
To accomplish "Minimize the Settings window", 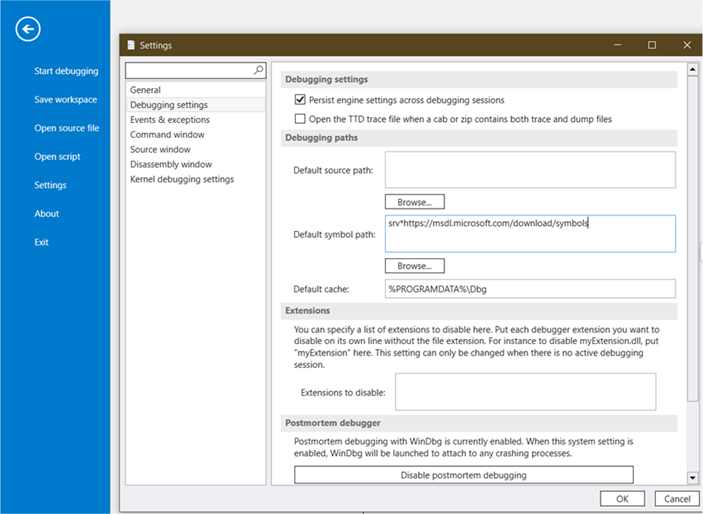I will click(617, 45).
